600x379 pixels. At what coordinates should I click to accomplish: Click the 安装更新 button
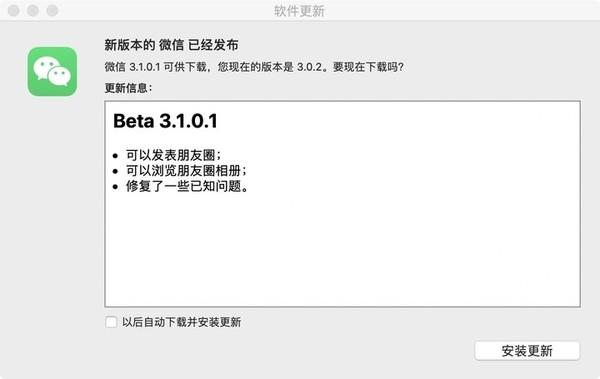(527, 351)
